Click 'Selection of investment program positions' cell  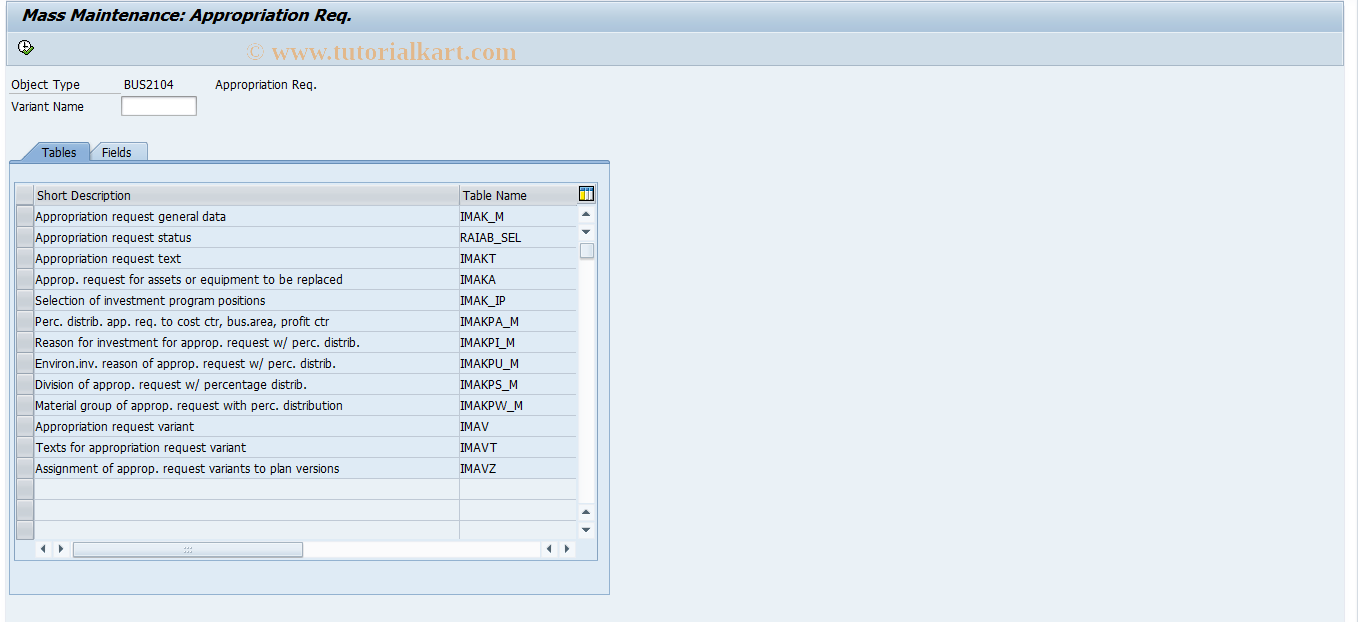(x=247, y=300)
